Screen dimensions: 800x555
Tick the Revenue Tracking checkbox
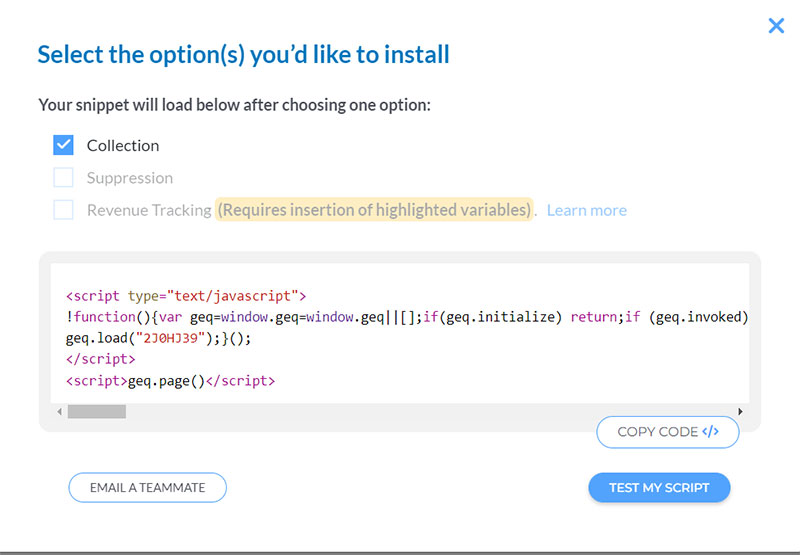click(64, 210)
